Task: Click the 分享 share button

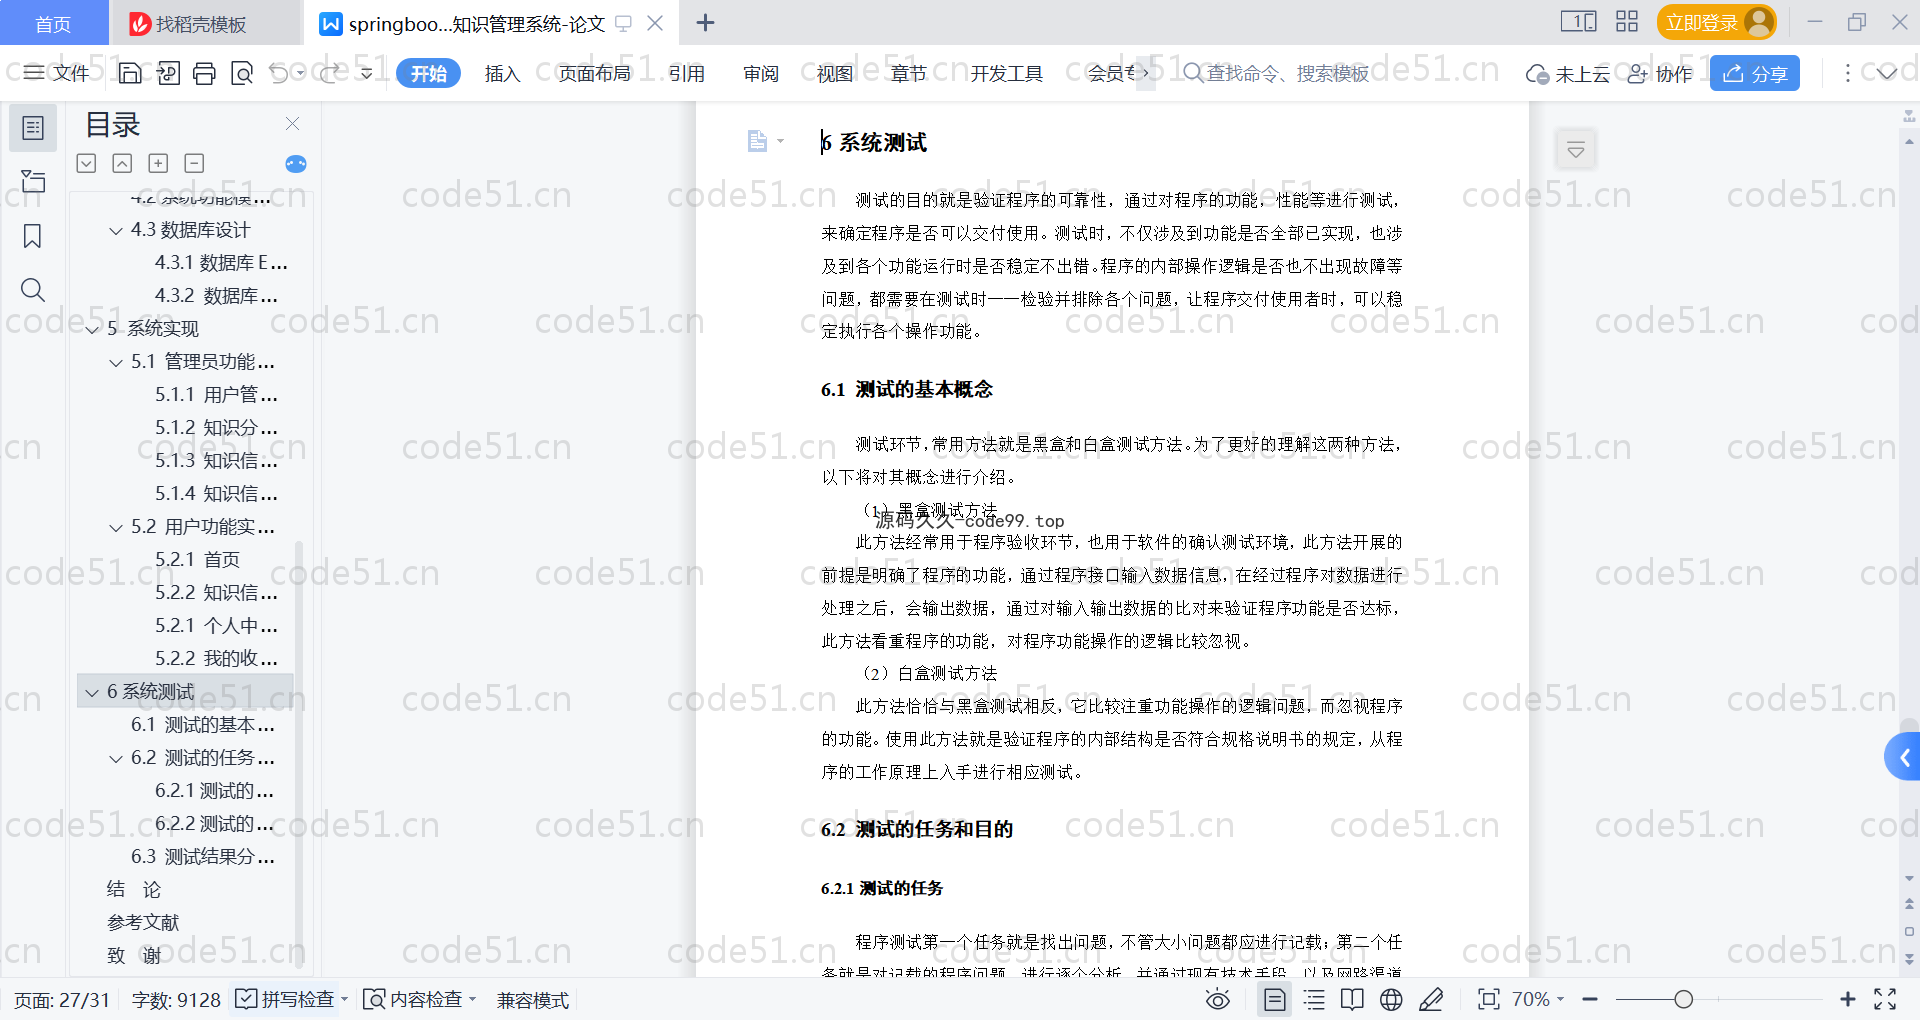Action: click(1755, 73)
